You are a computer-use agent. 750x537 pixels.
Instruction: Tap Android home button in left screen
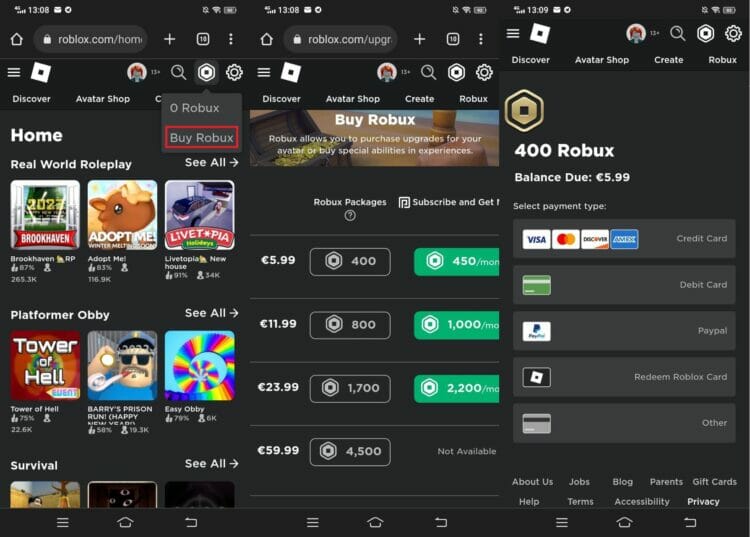tap(125, 522)
